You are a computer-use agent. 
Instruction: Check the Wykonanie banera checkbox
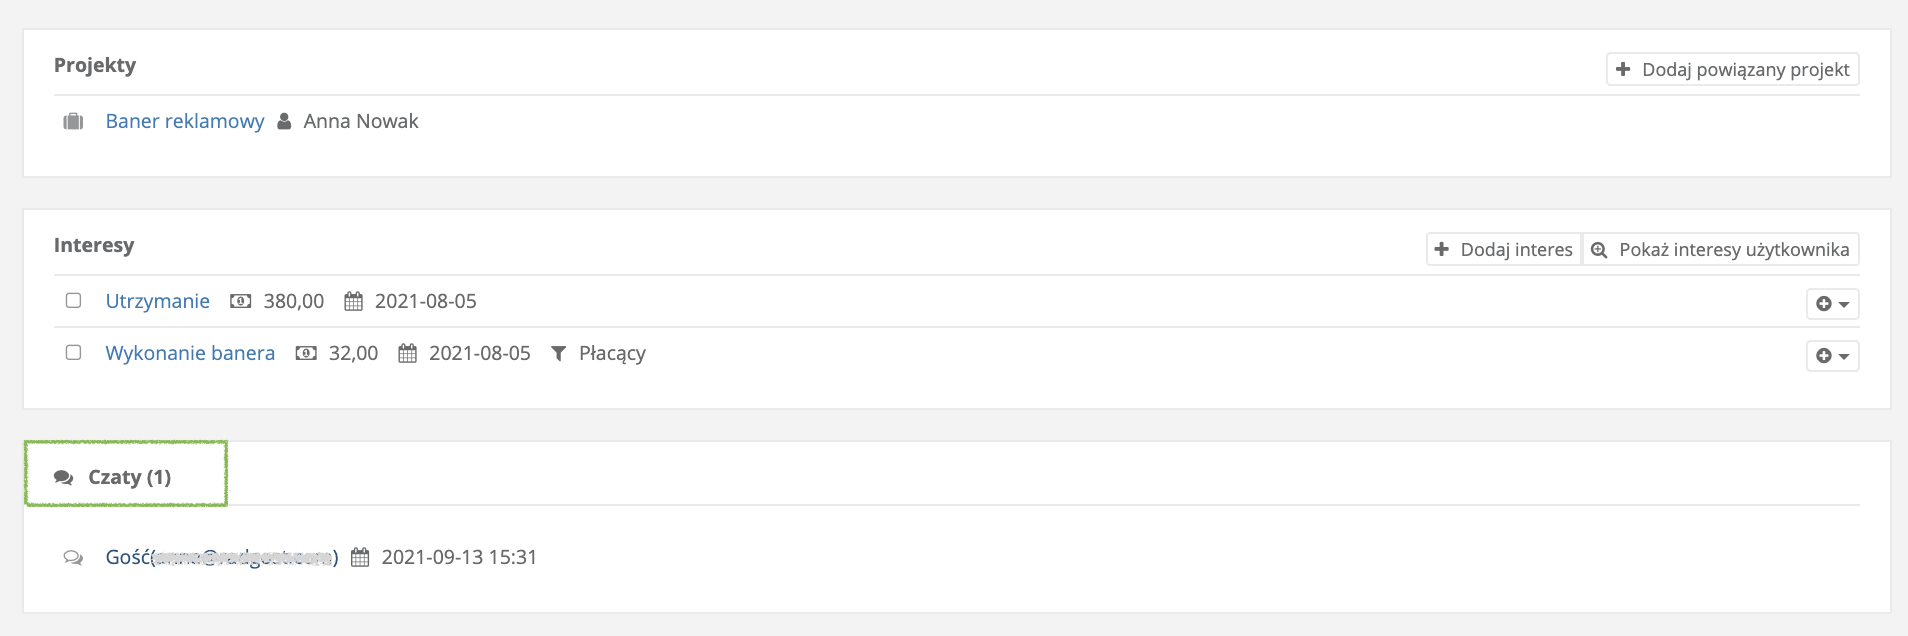pos(73,352)
